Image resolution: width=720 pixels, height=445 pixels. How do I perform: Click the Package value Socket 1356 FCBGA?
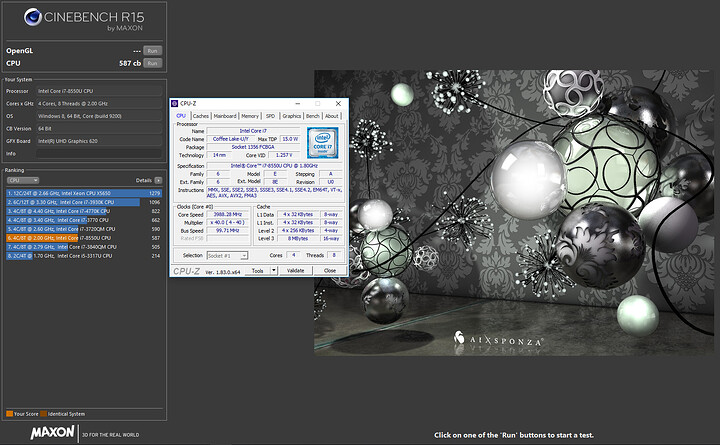[253, 147]
